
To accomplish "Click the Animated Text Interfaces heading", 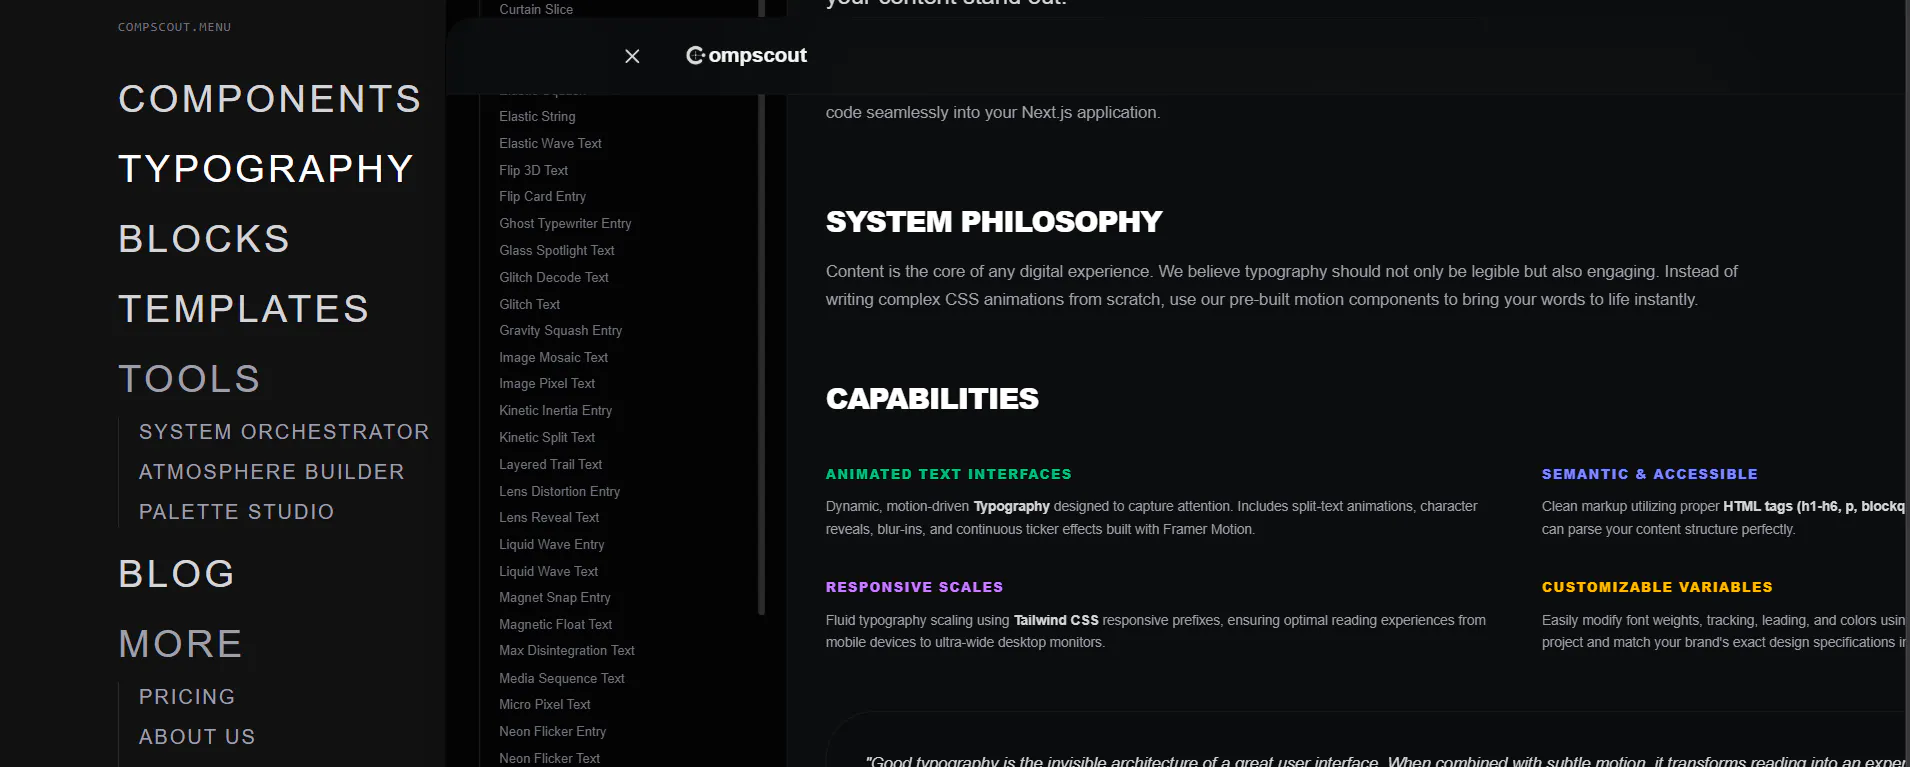I will [948, 475].
